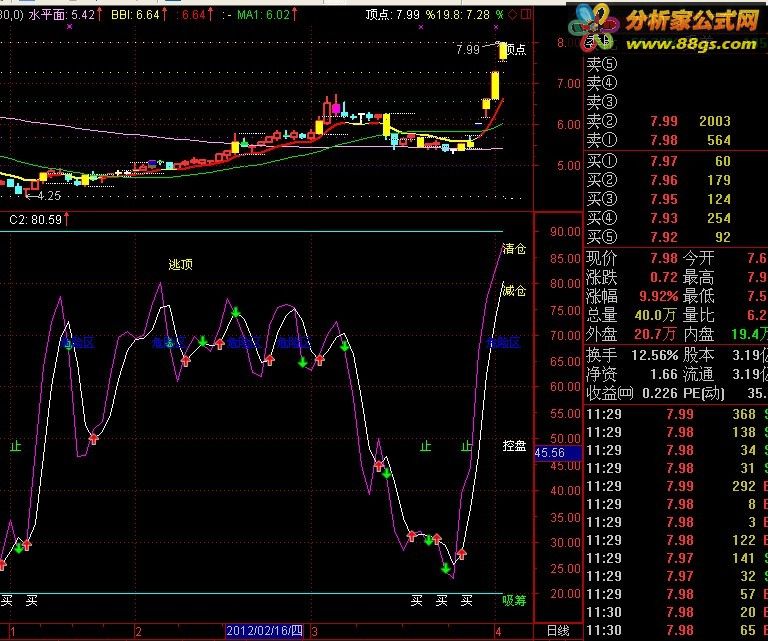Screen dimensions: 768x641
Task: Click the 买⑤ price 7.92
Action: pyautogui.click(x=664, y=237)
